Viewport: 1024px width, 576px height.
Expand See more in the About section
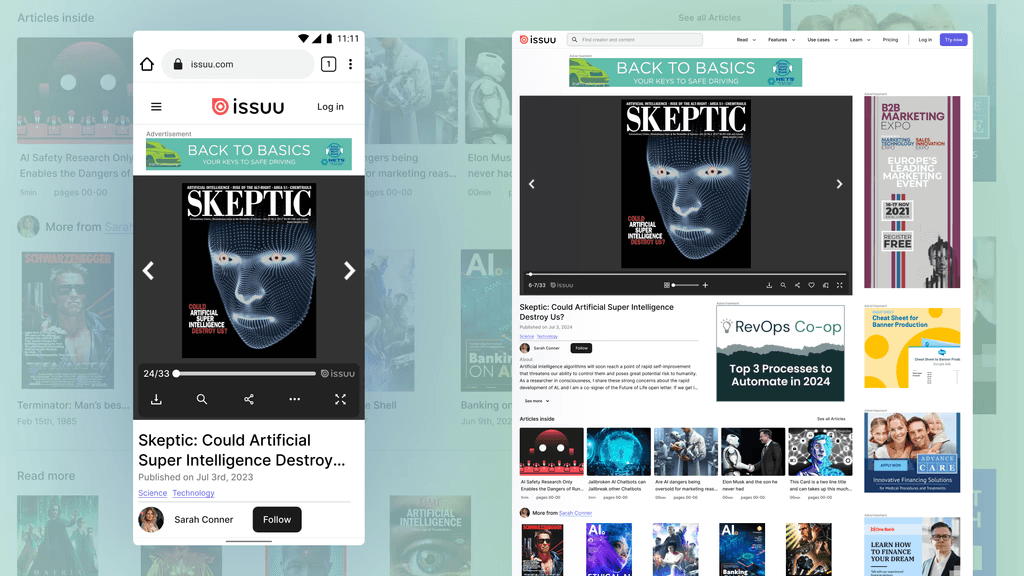coord(537,401)
